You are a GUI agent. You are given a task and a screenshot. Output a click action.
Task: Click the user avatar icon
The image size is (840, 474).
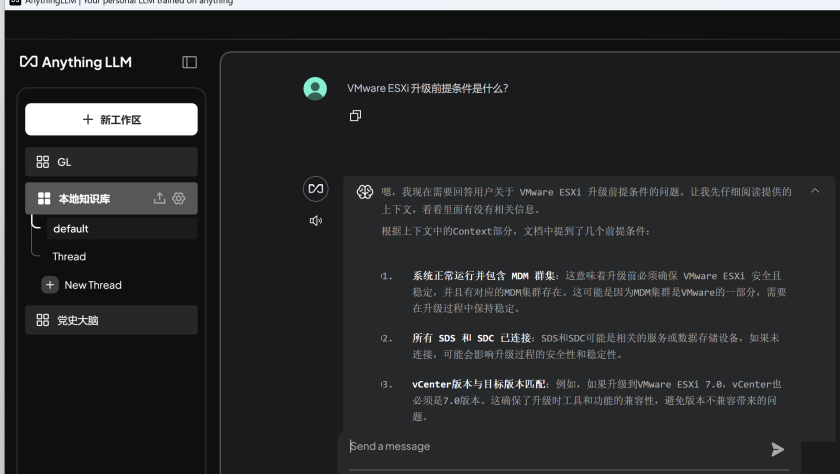[315, 89]
